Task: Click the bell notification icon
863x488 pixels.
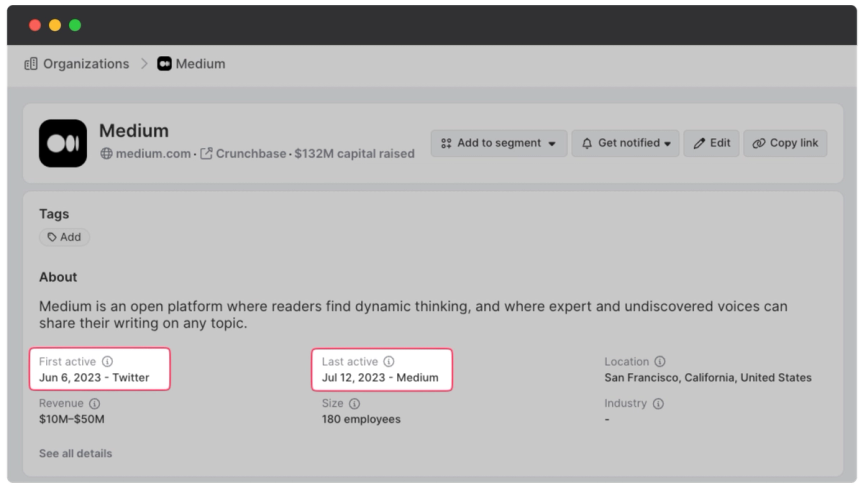Action: [x=587, y=143]
